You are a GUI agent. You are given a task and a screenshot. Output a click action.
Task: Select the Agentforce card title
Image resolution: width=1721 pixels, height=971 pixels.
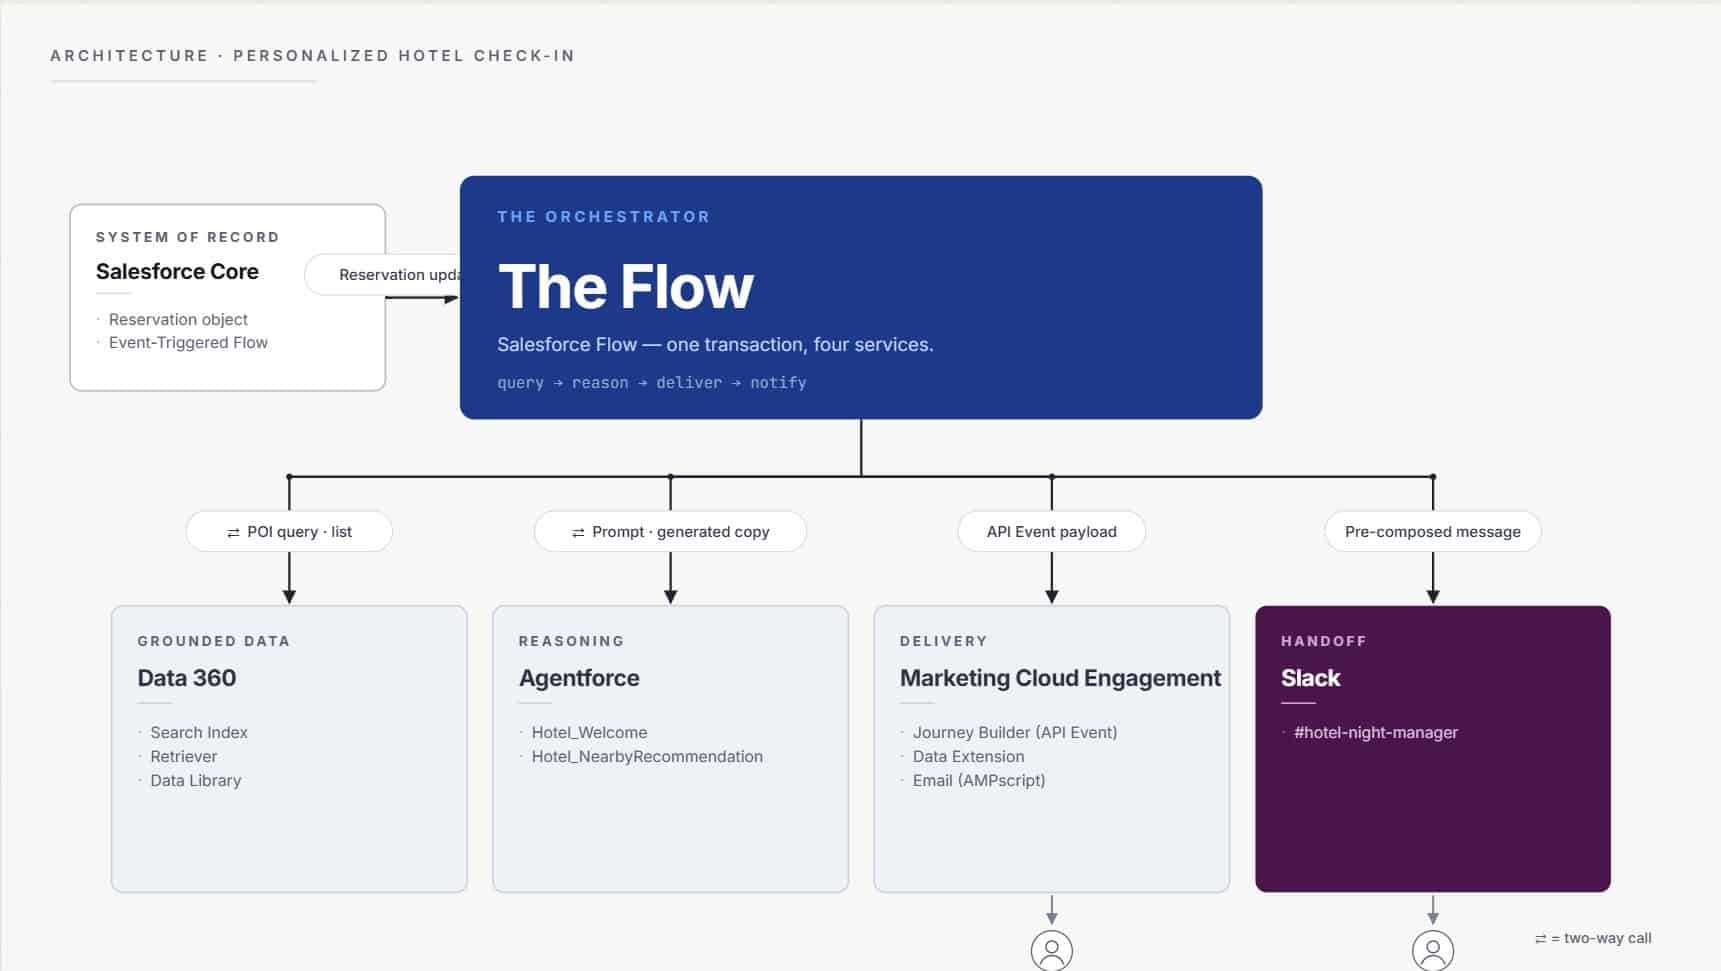(x=579, y=678)
